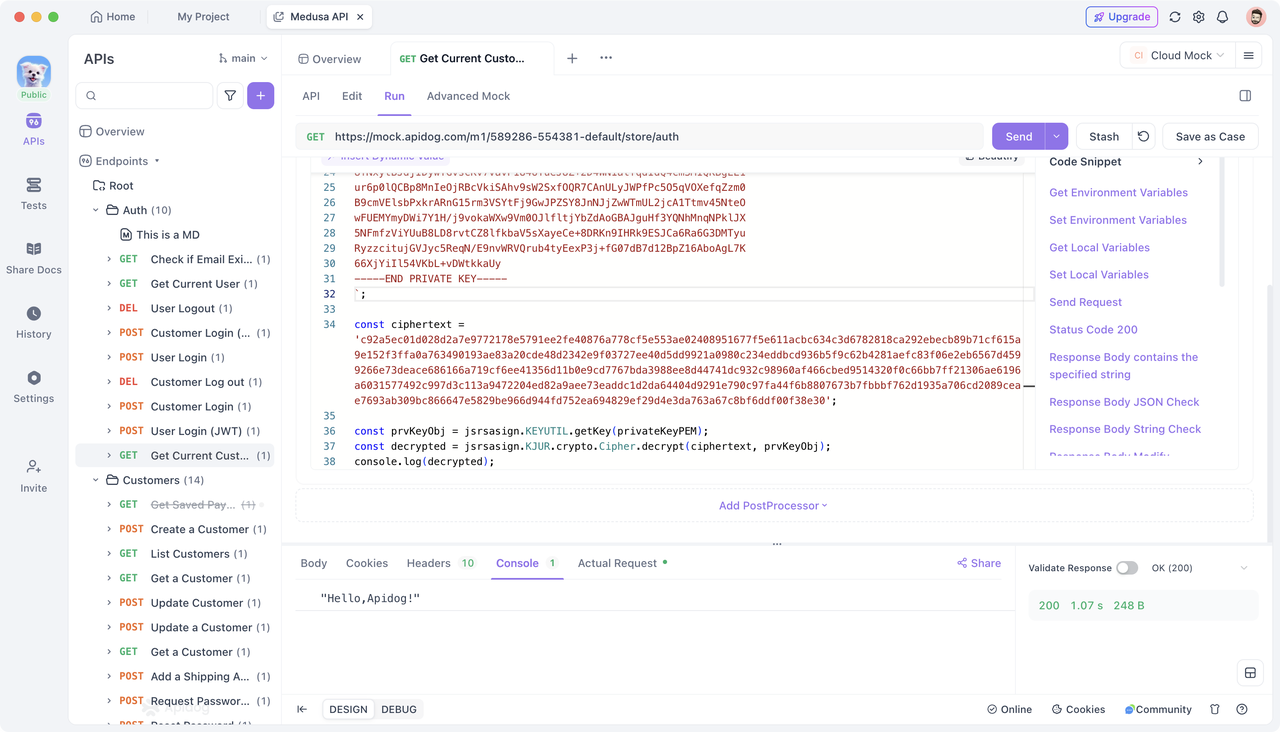Click the reset icon next to Stash
The image size is (1280, 732).
click(1144, 136)
